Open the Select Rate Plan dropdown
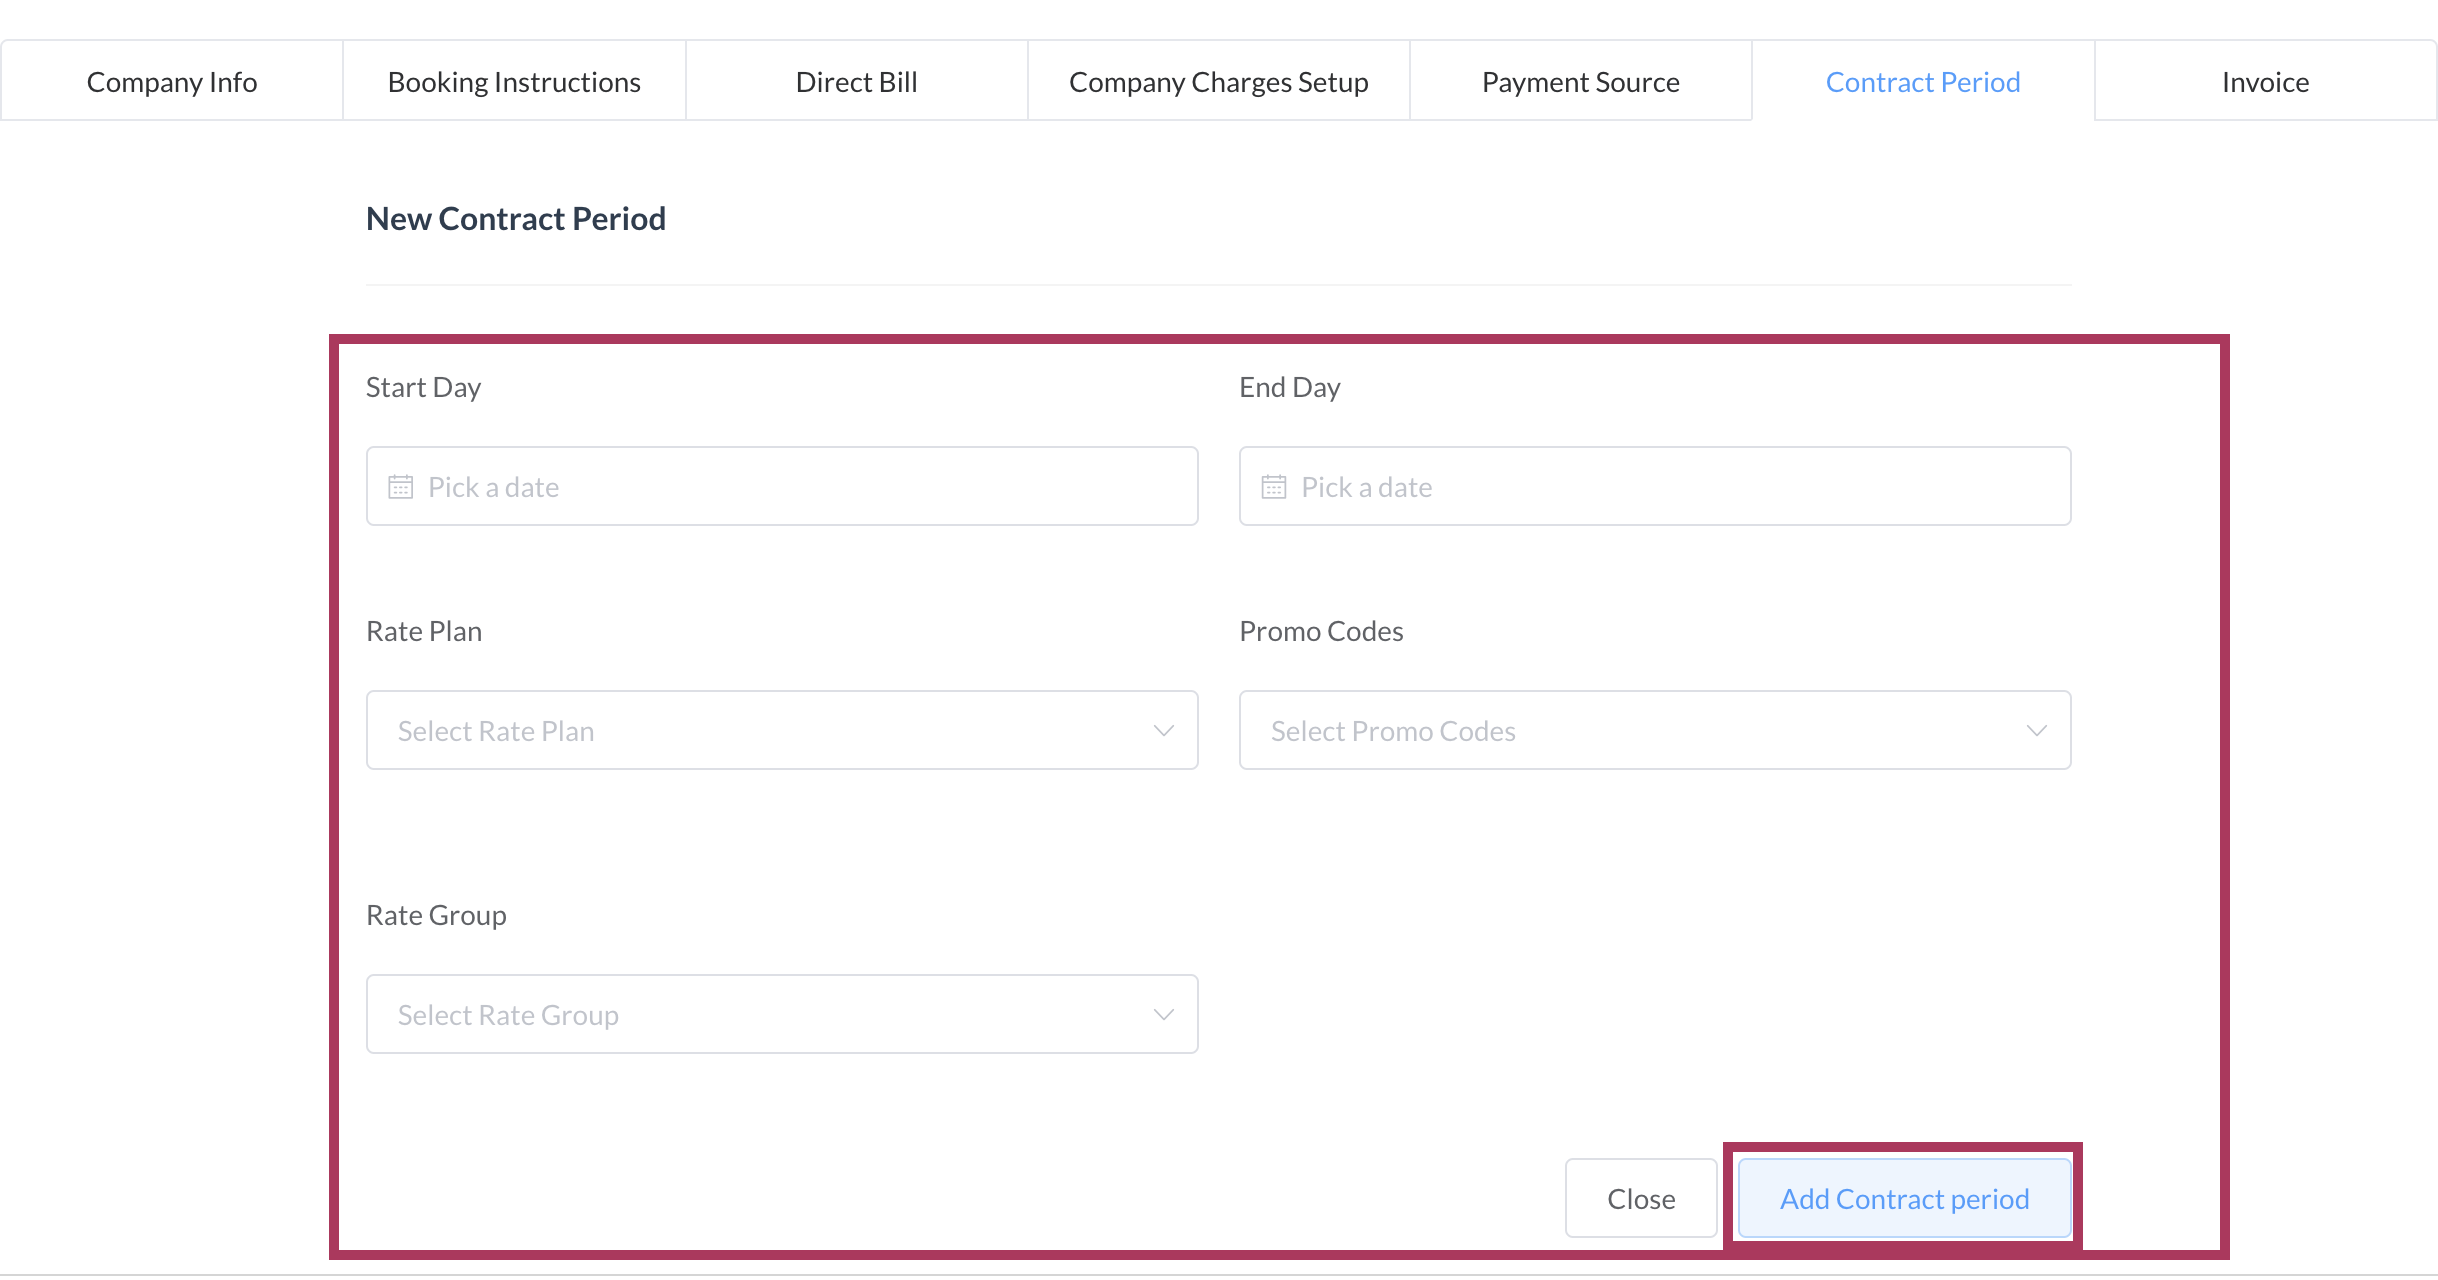The width and height of the screenshot is (2438, 1280). coord(780,731)
